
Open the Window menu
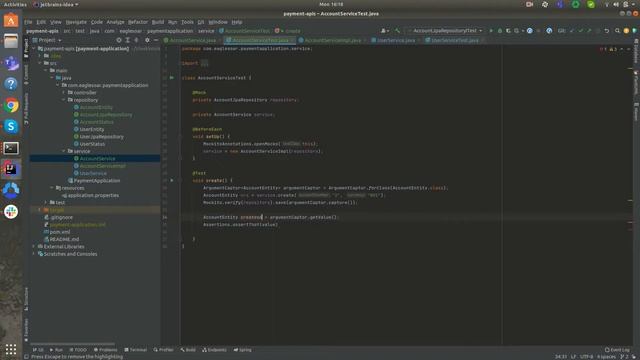pyautogui.click(x=218, y=22)
